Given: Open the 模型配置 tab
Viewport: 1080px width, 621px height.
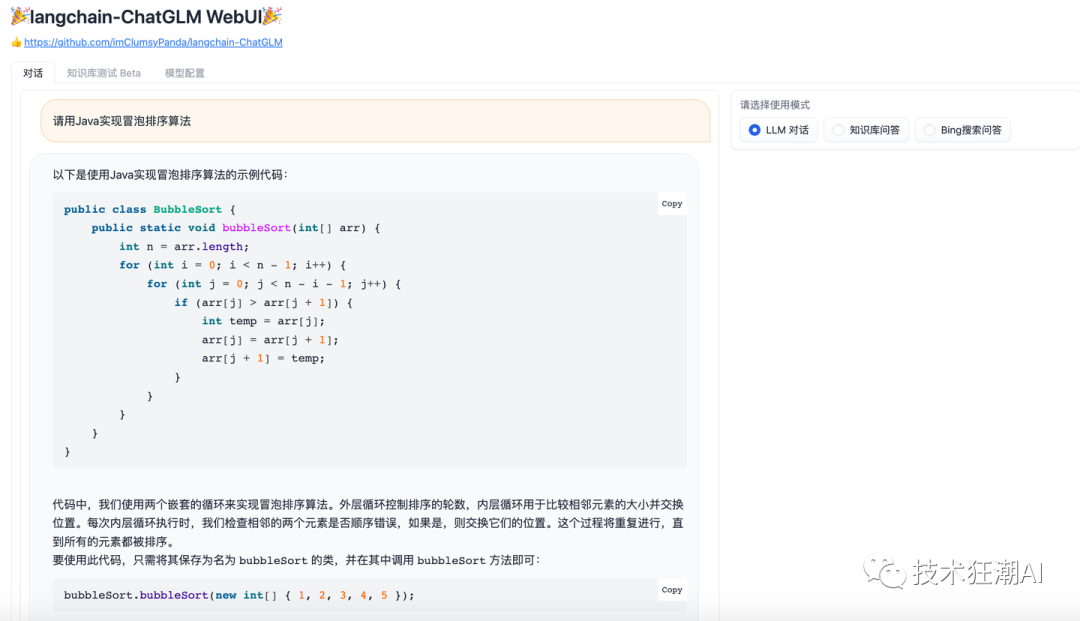Looking at the screenshot, I should coord(185,73).
